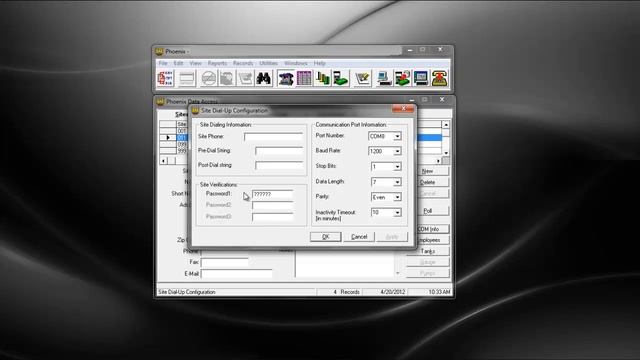Image resolution: width=640 pixels, height=360 pixels.
Task: Click the grayed edit-note icon left of binoculars
Action: (245, 78)
